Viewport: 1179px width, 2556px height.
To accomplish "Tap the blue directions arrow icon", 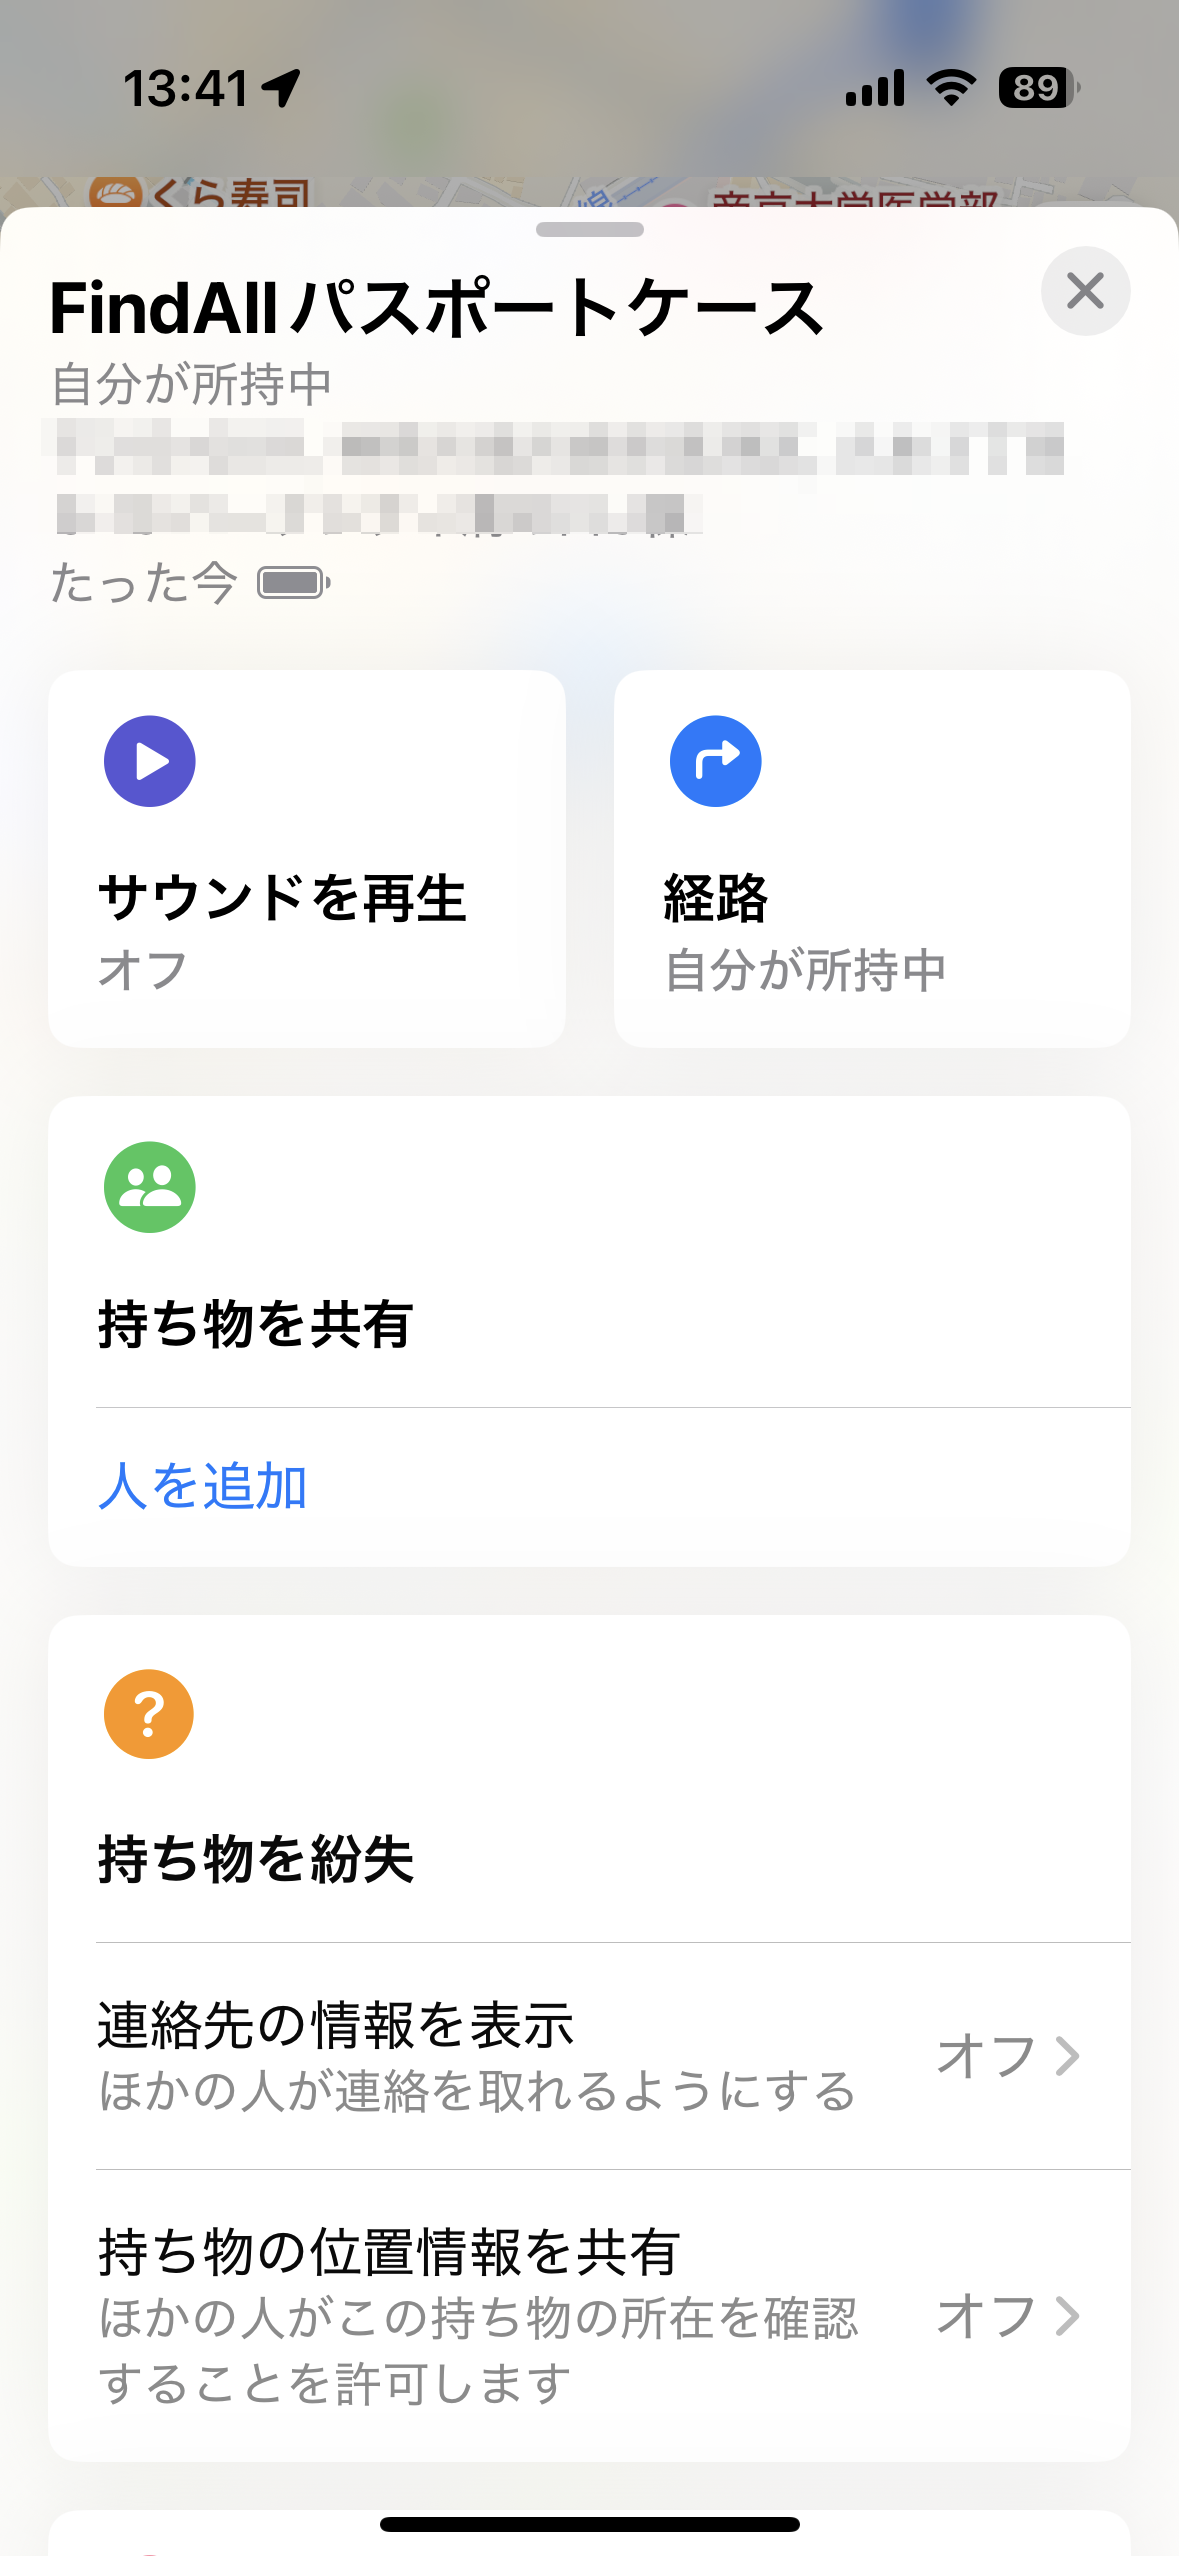I will pos(715,761).
